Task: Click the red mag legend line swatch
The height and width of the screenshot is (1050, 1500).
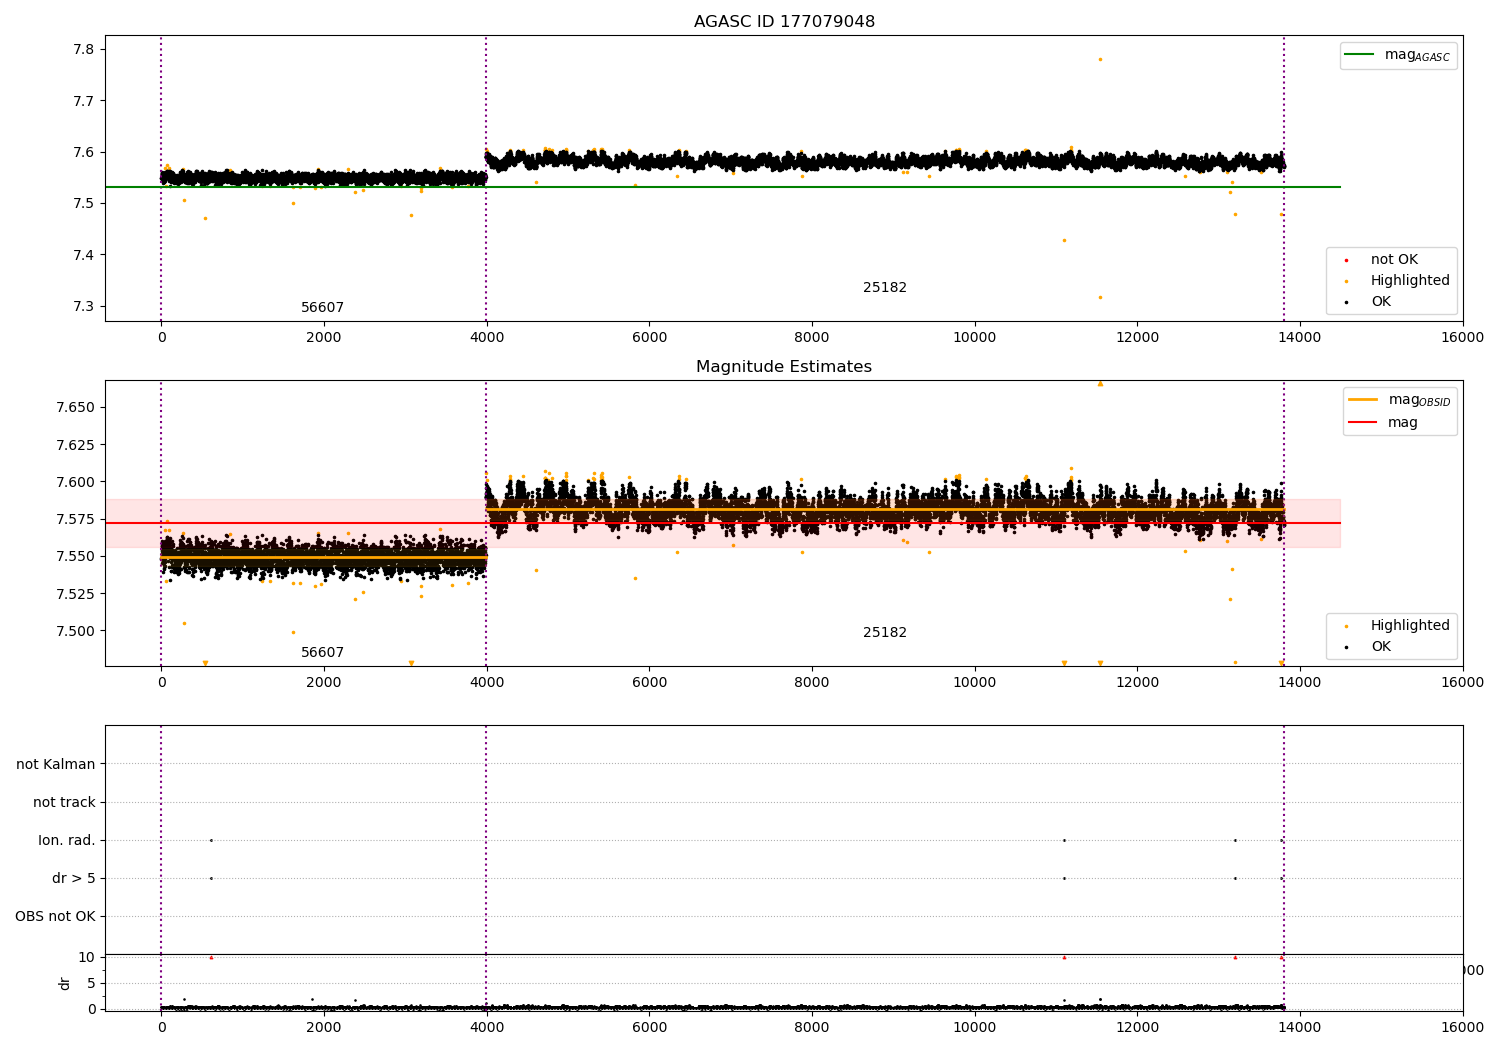Action: tap(1363, 423)
